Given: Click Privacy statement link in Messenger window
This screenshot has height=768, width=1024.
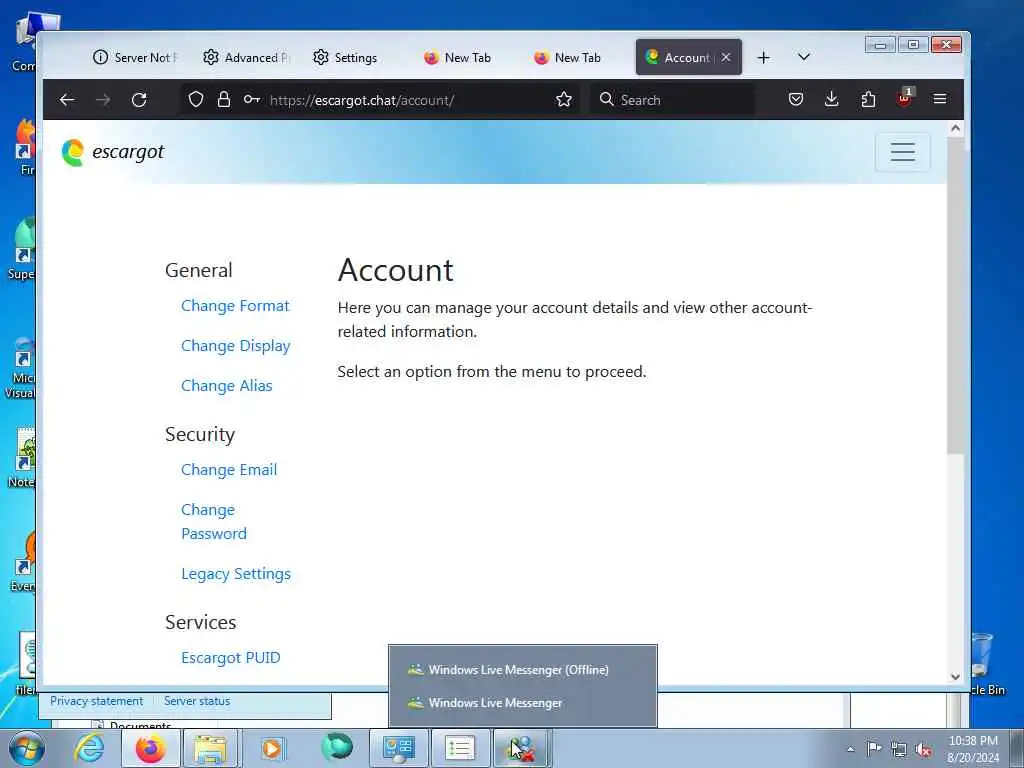Looking at the screenshot, I should tap(96, 701).
